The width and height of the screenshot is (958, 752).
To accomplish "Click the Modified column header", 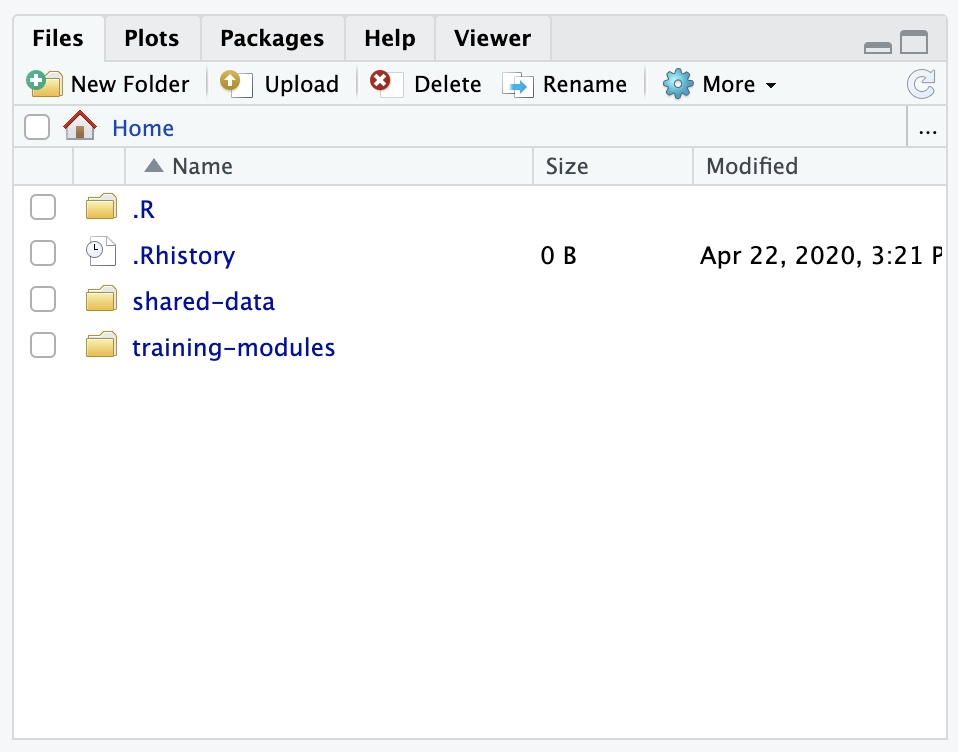I will point(751,166).
